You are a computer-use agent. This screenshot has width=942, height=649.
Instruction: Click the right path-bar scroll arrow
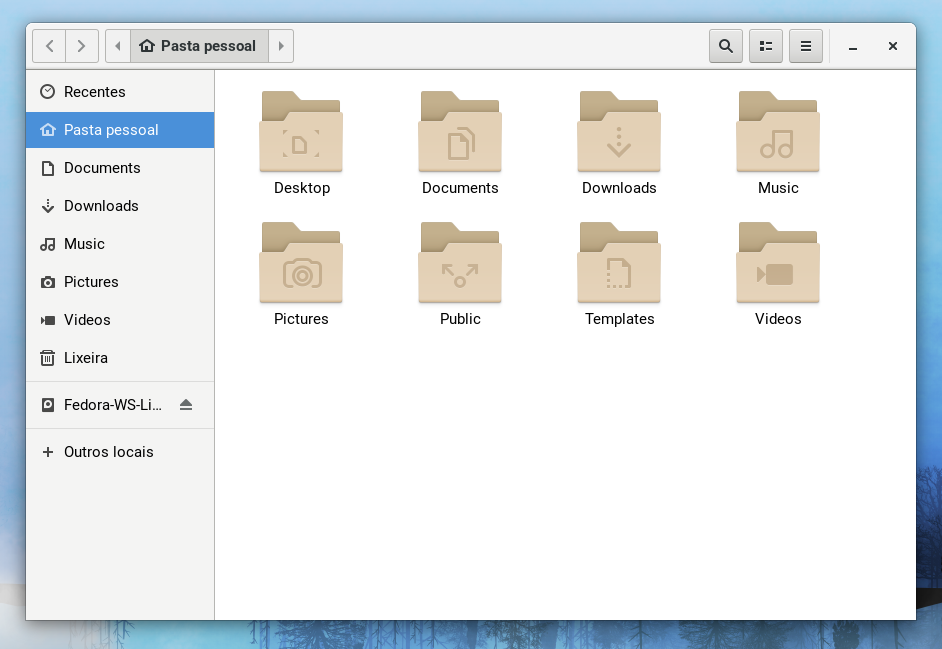pyautogui.click(x=281, y=46)
